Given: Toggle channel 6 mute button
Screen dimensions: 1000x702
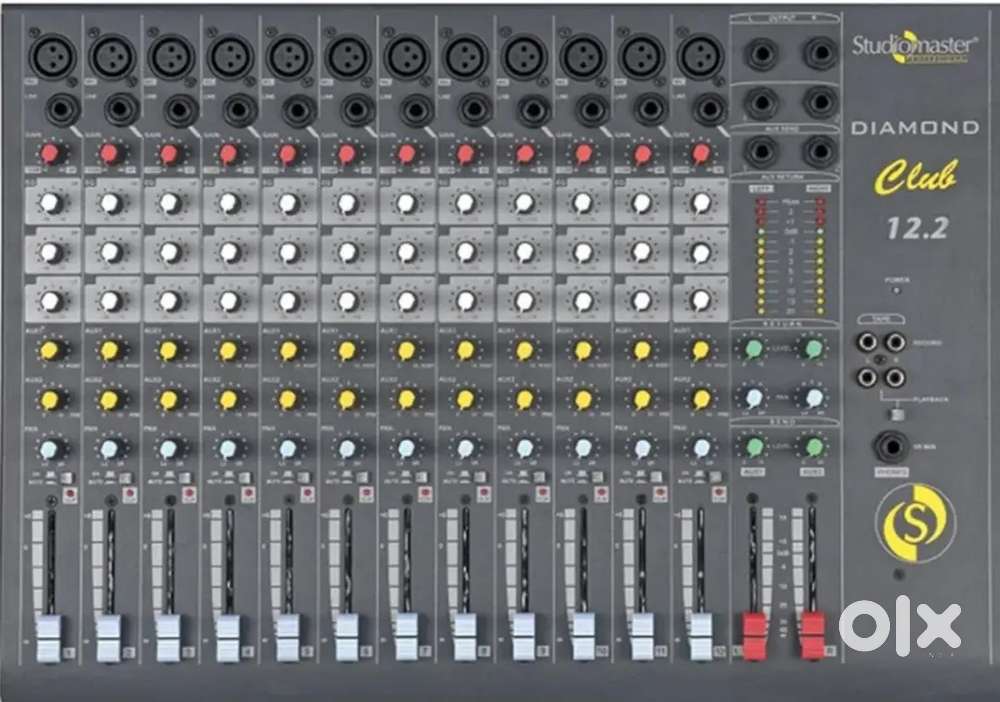Looking at the screenshot, I should (361, 478).
